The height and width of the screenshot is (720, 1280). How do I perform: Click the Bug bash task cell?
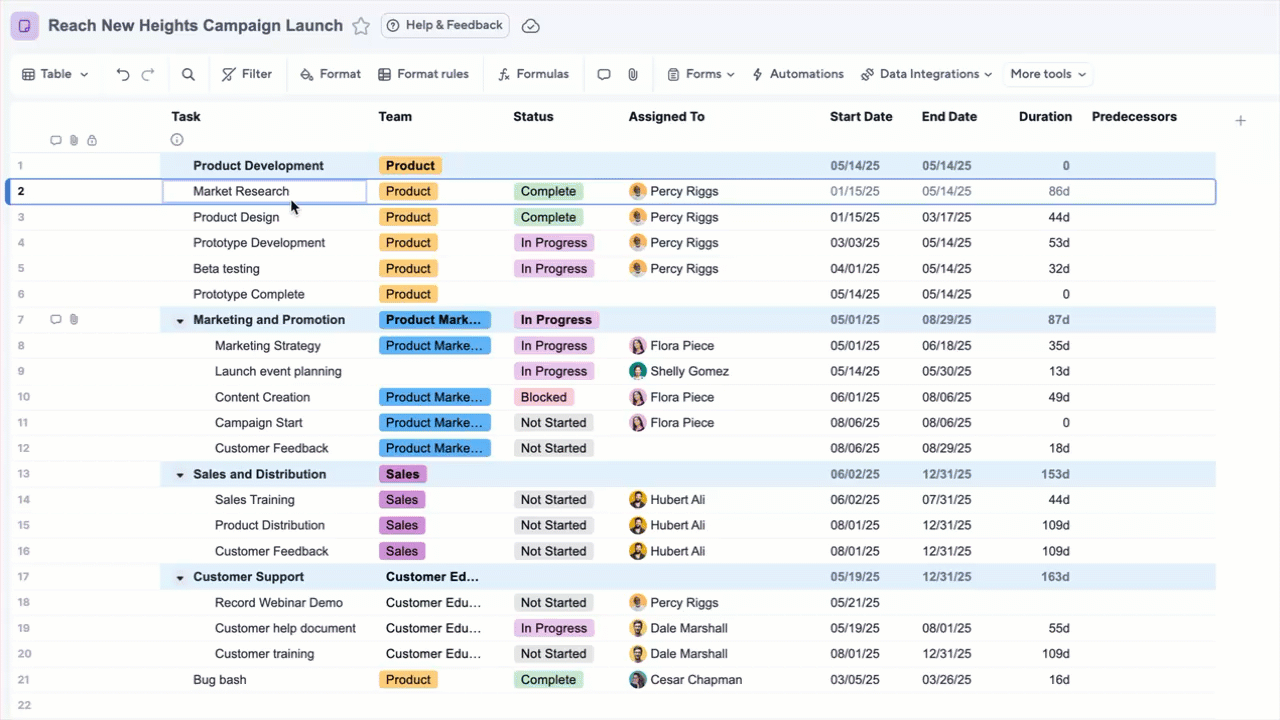pyautogui.click(x=265, y=680)
